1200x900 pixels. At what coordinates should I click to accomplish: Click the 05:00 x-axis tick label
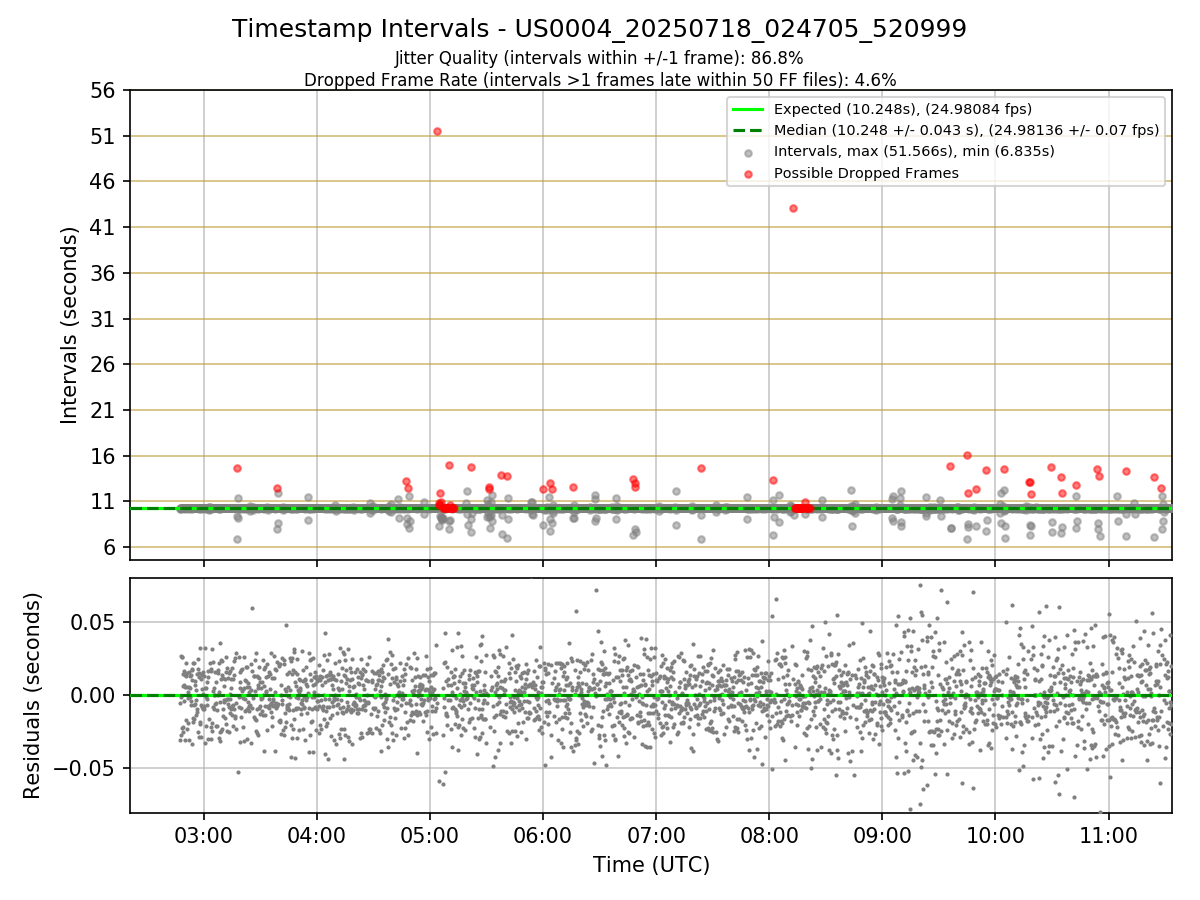pos(430,836)
